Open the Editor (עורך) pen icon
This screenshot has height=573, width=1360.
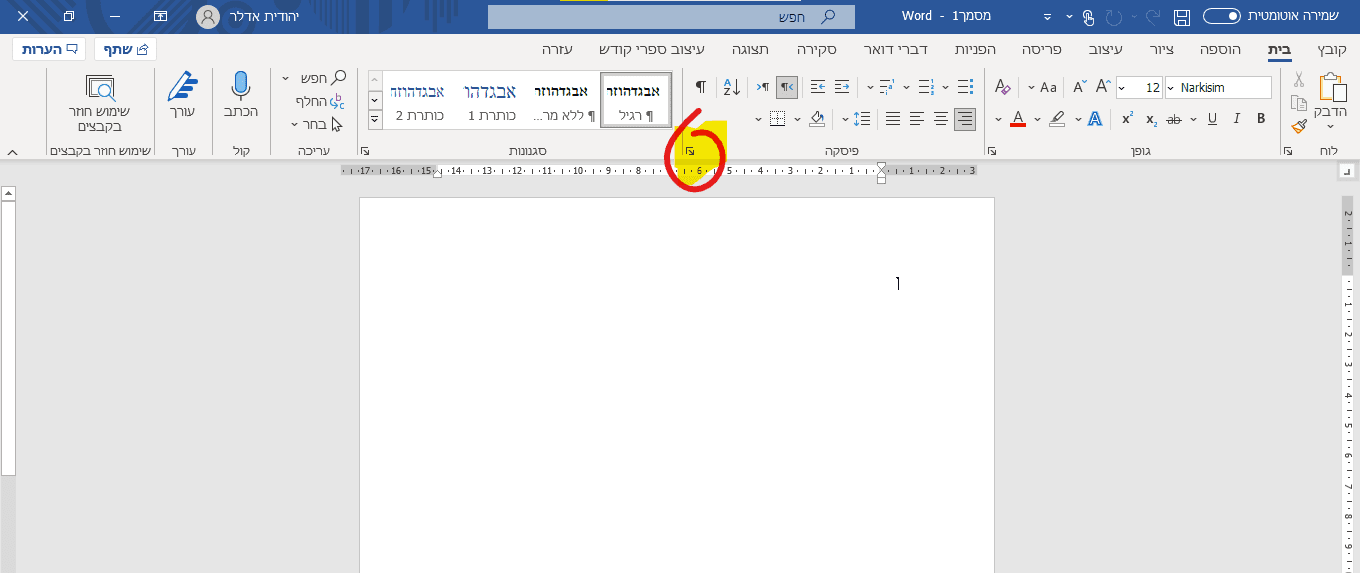point(181,87)
